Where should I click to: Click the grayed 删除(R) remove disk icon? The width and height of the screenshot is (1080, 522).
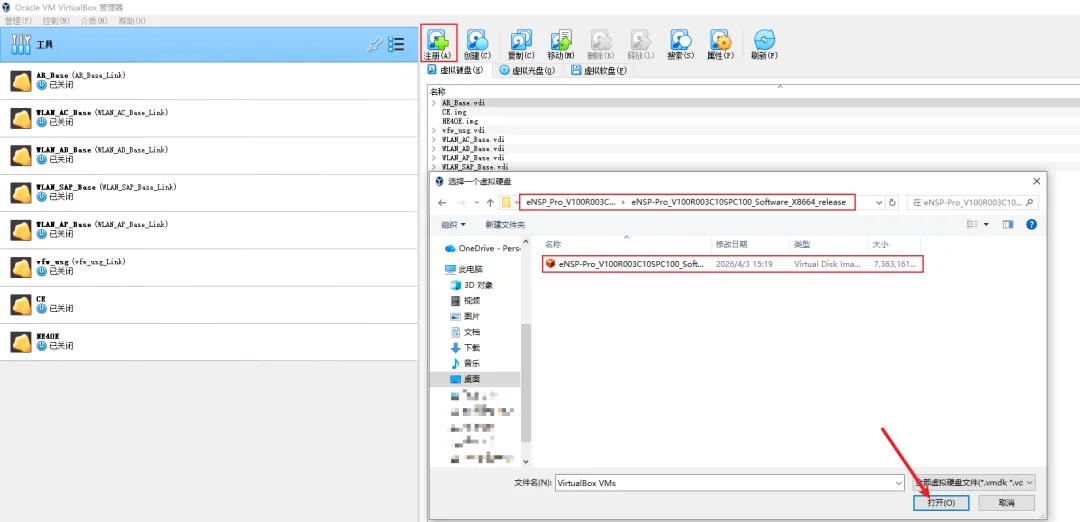tap(601, 44)
